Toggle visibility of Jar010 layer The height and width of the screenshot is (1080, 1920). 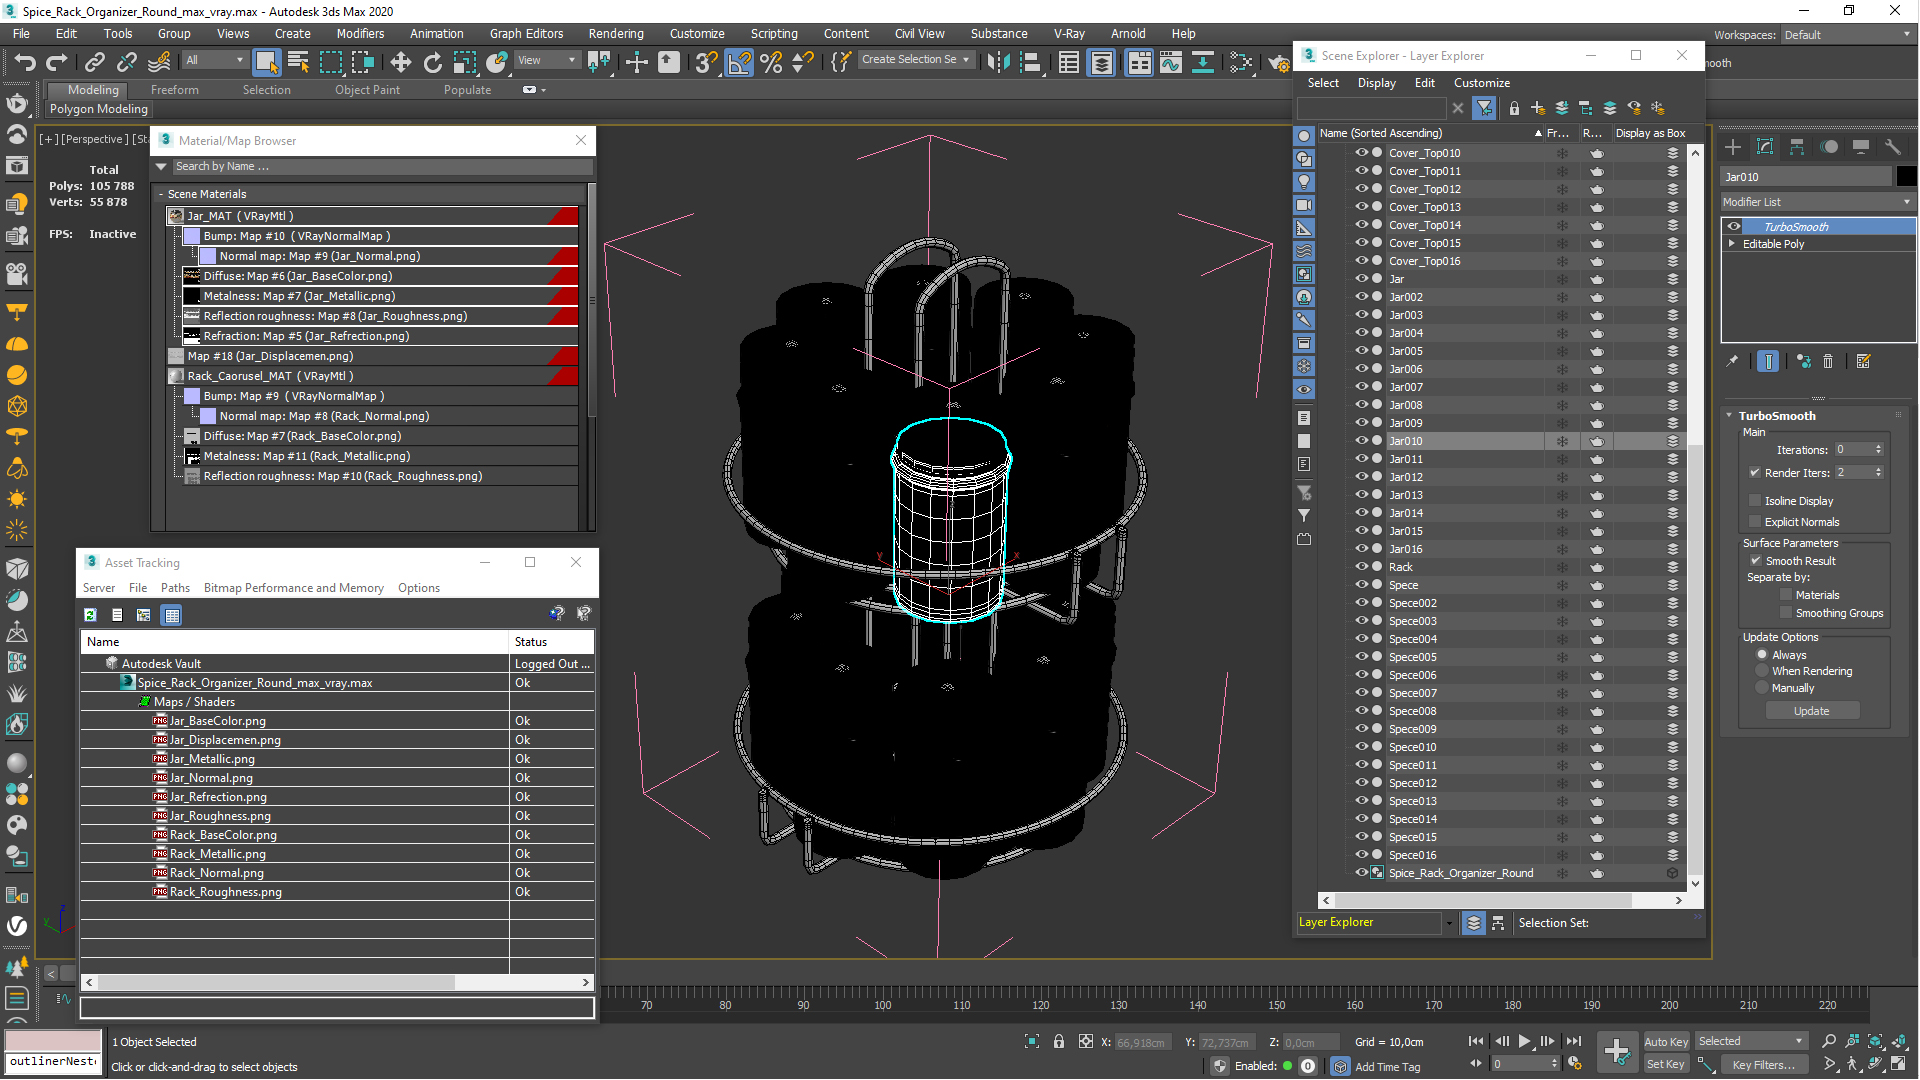click(x=1361, y=440)
